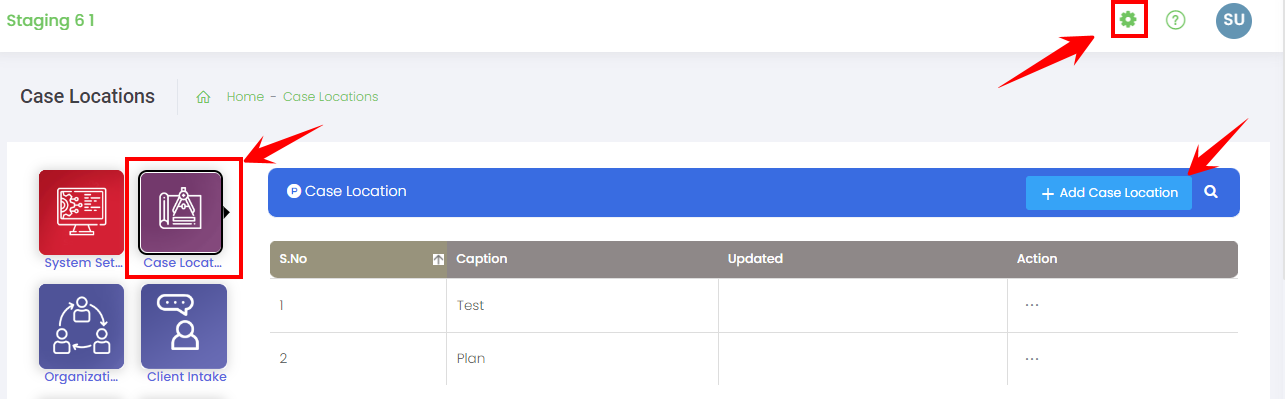Open the Organization tile icon
The height and width of the screenshot is (399, 1285).
81,326
